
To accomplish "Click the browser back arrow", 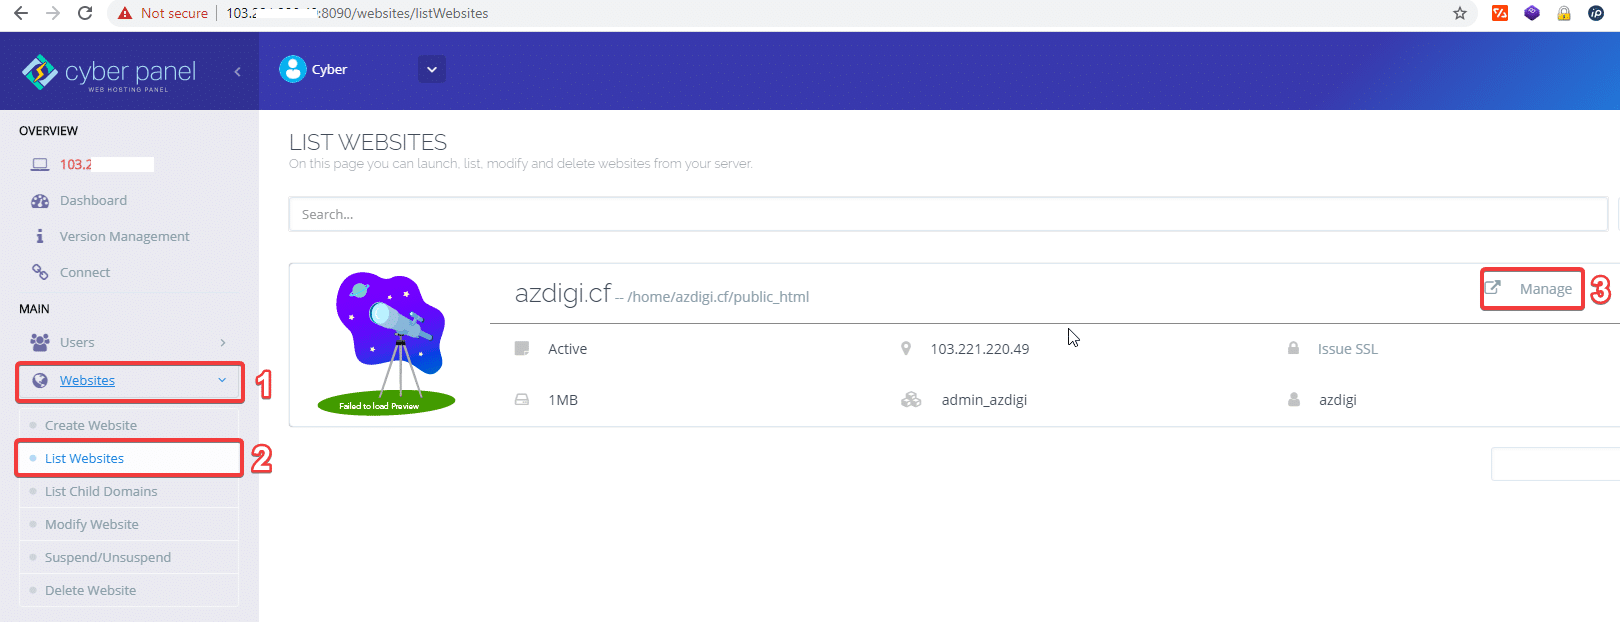I will 21,13.
